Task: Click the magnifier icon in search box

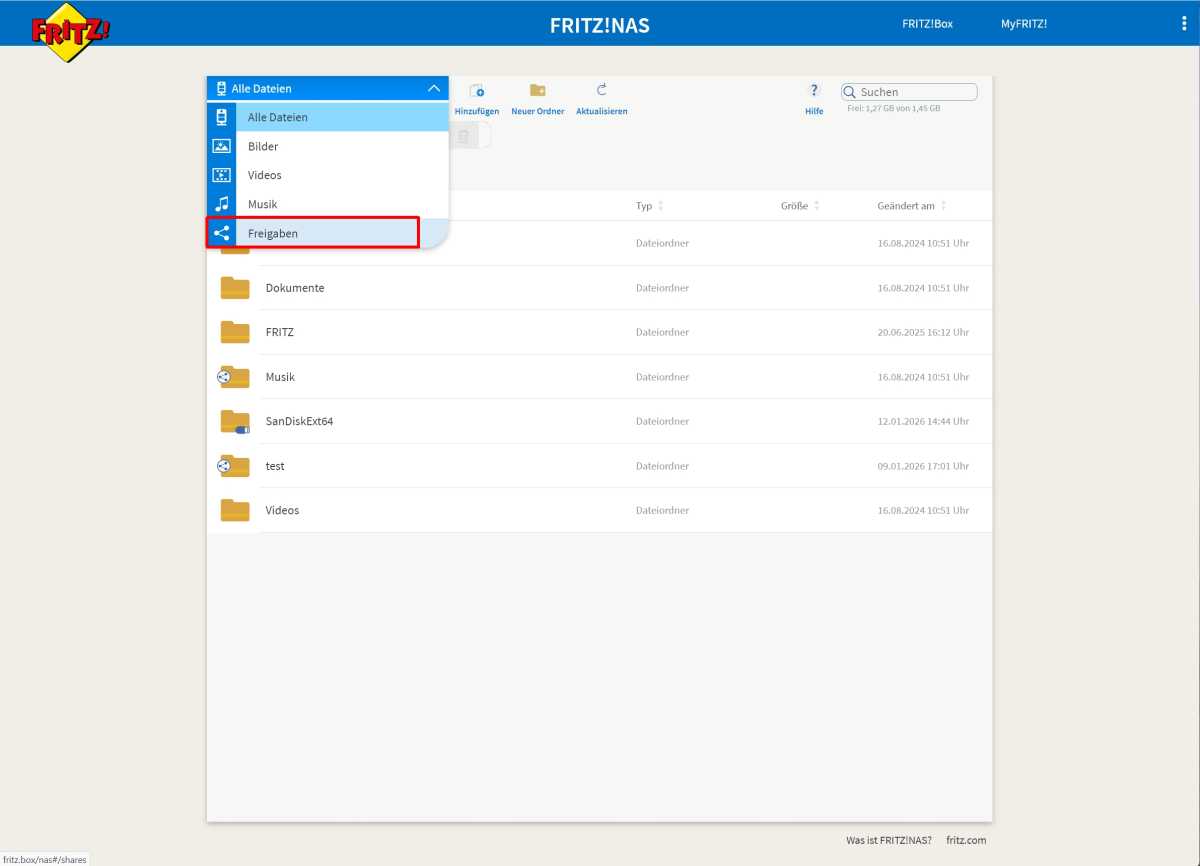Action: (x=850, y=92)
